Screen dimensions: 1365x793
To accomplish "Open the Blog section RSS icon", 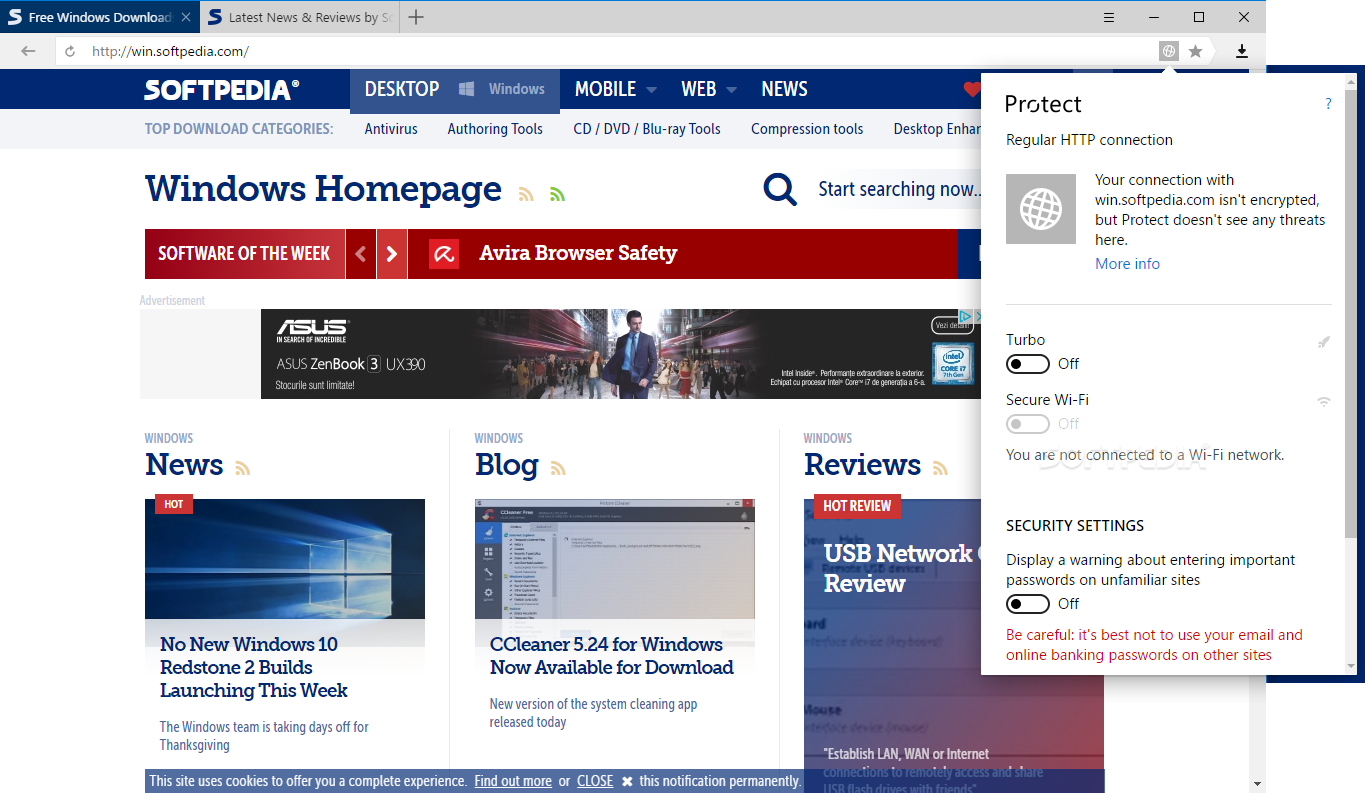I will (558, 468).
